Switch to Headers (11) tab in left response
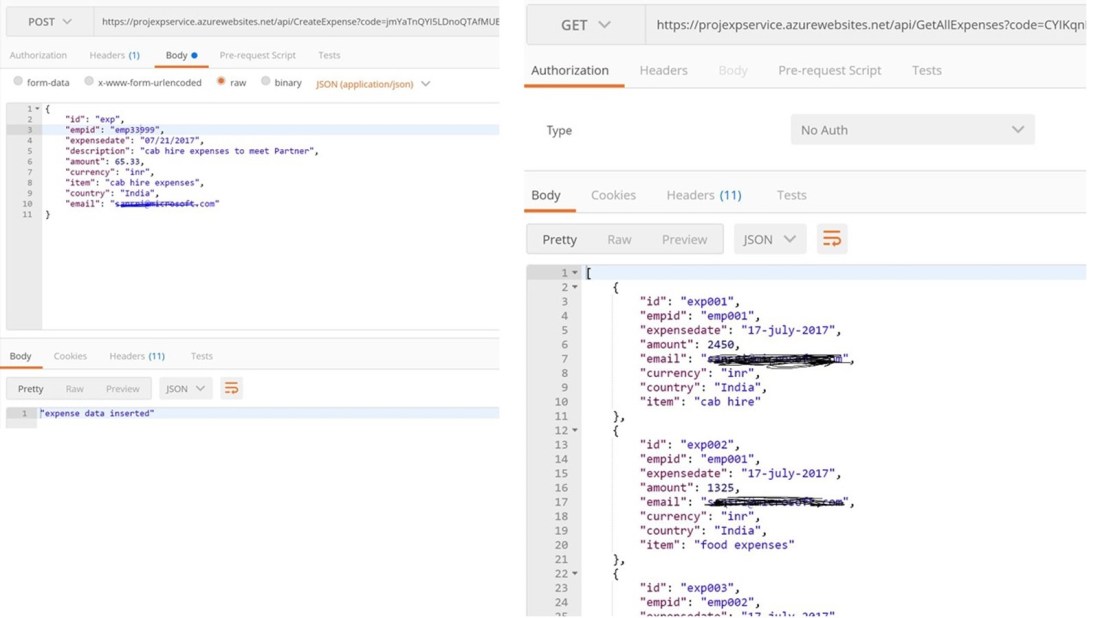 coord(137,356)
